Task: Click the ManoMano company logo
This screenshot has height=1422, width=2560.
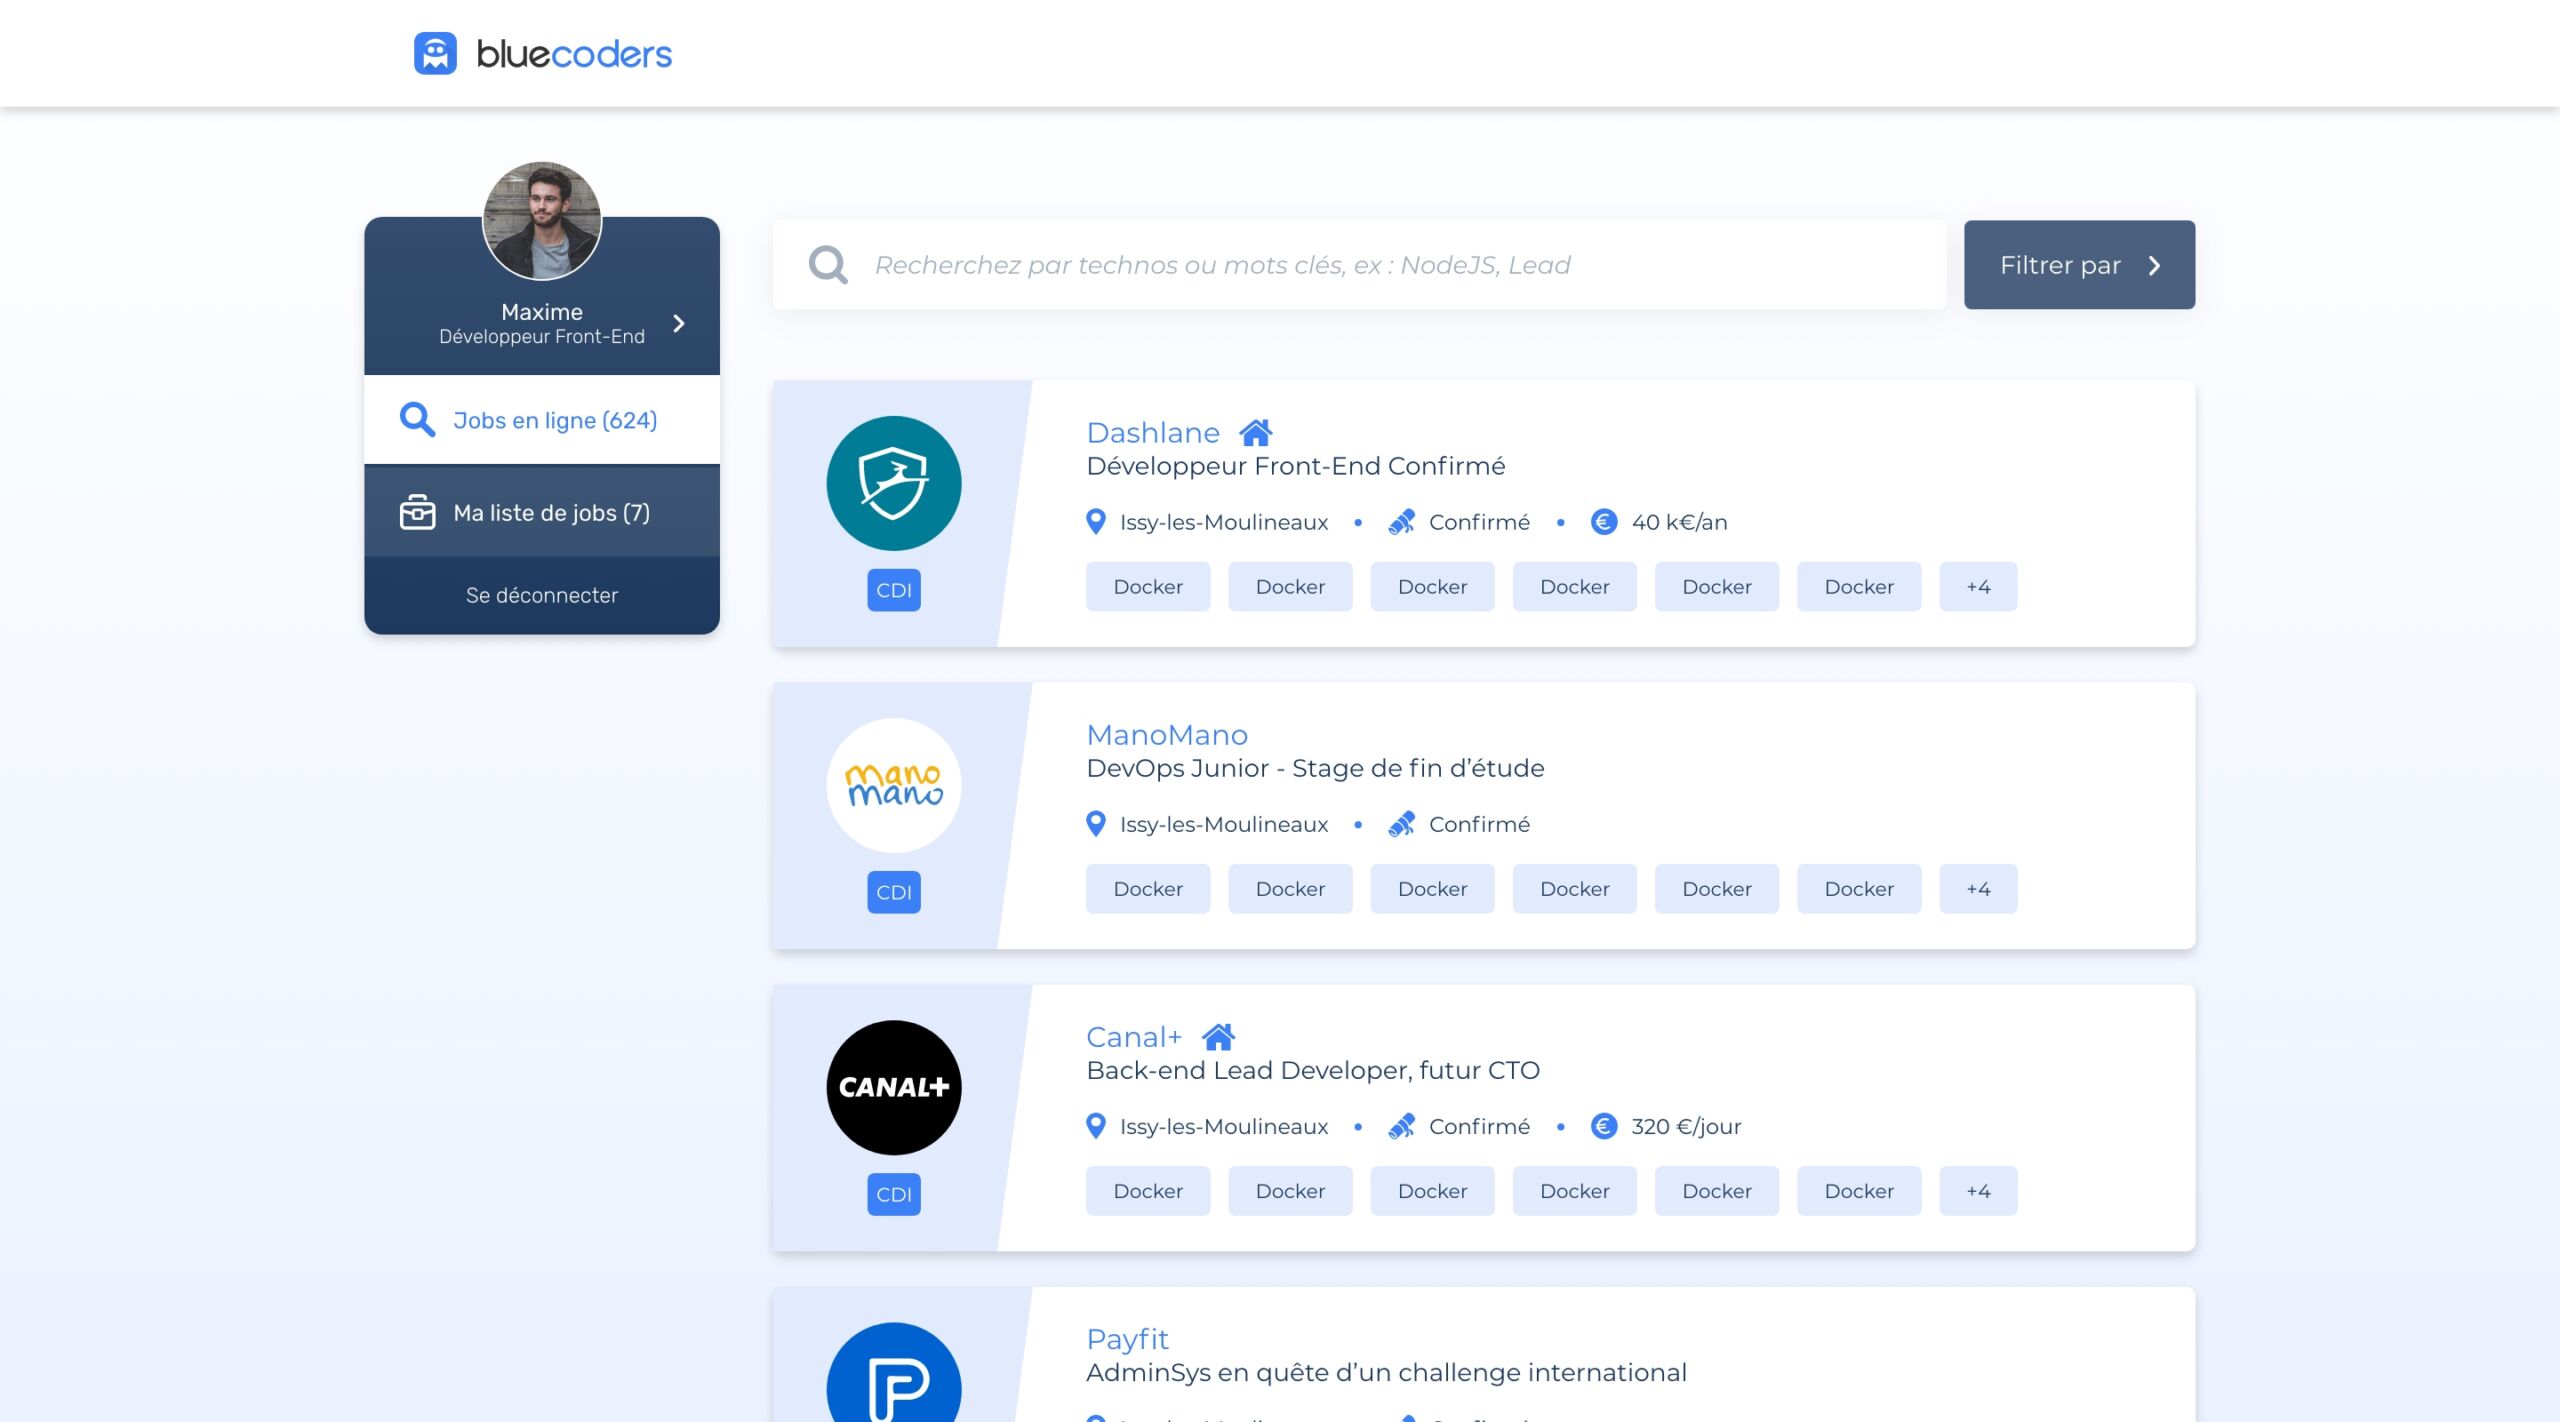Action: pos(893,786)
